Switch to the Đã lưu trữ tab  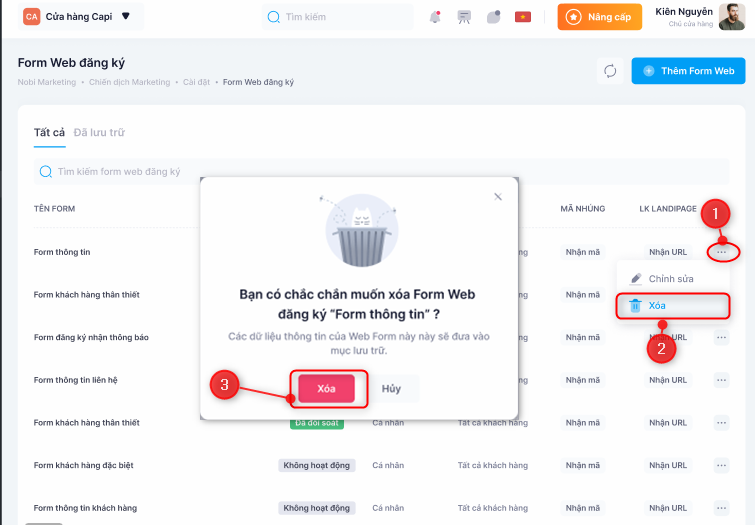click(99, 133)
